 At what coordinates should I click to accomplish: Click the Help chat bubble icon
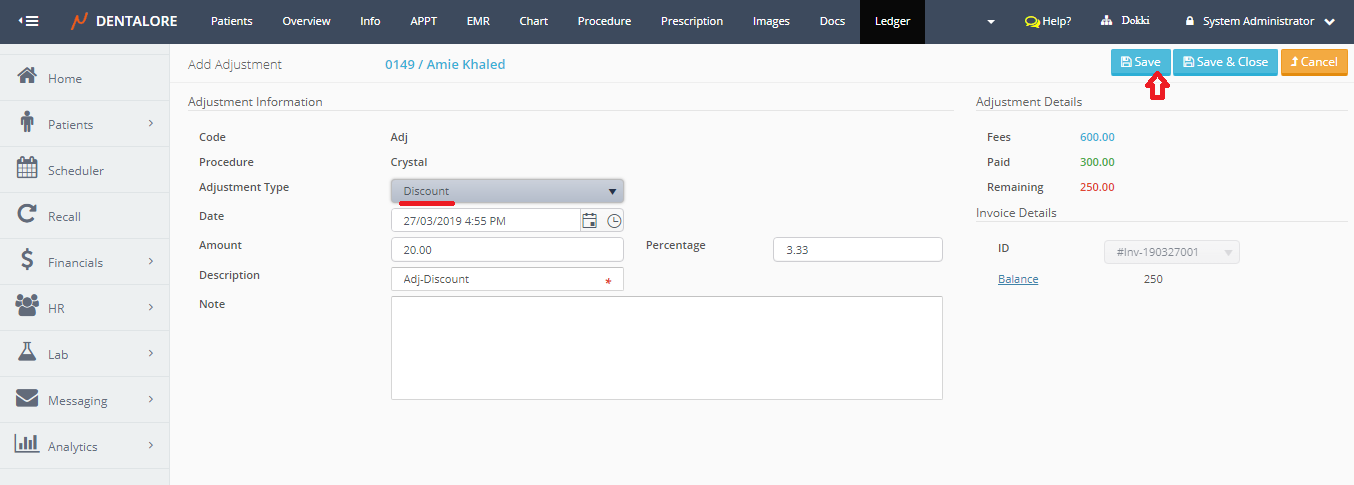tap(1032, 21)
